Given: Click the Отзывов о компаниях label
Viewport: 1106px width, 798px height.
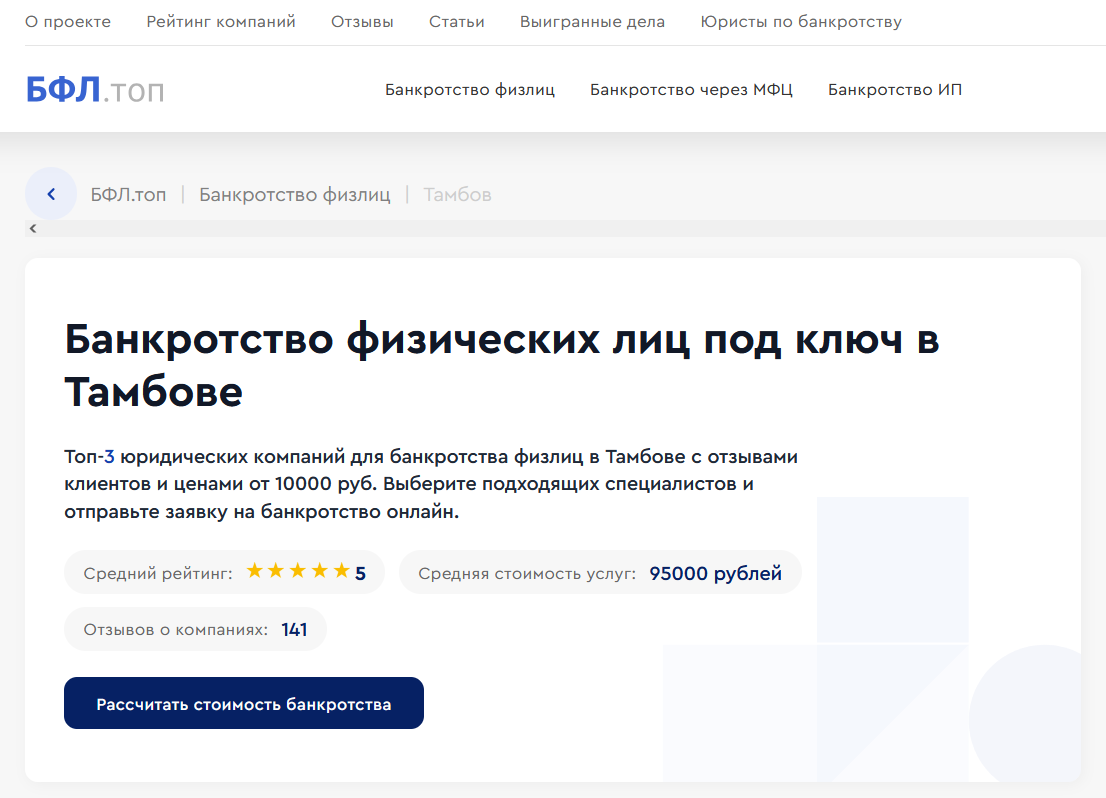Looking at the screenshot, I should coord(176,629).
